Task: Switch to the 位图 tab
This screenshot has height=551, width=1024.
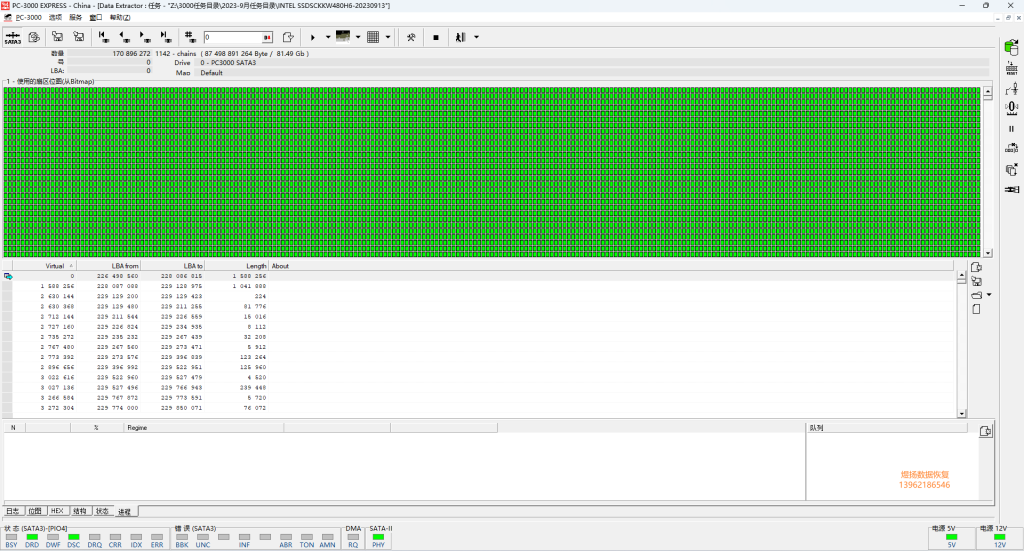Action: click(x=35, y=511)
